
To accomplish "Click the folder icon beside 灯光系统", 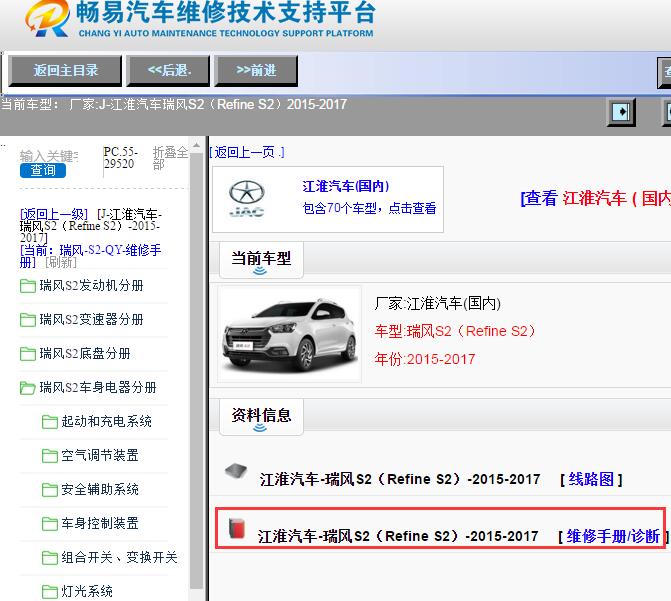I will pyautogui.click(x=50, y=592).
